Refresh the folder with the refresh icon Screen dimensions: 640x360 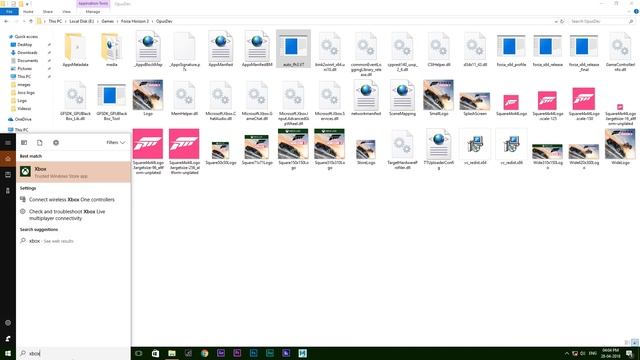tap(562, 21)
